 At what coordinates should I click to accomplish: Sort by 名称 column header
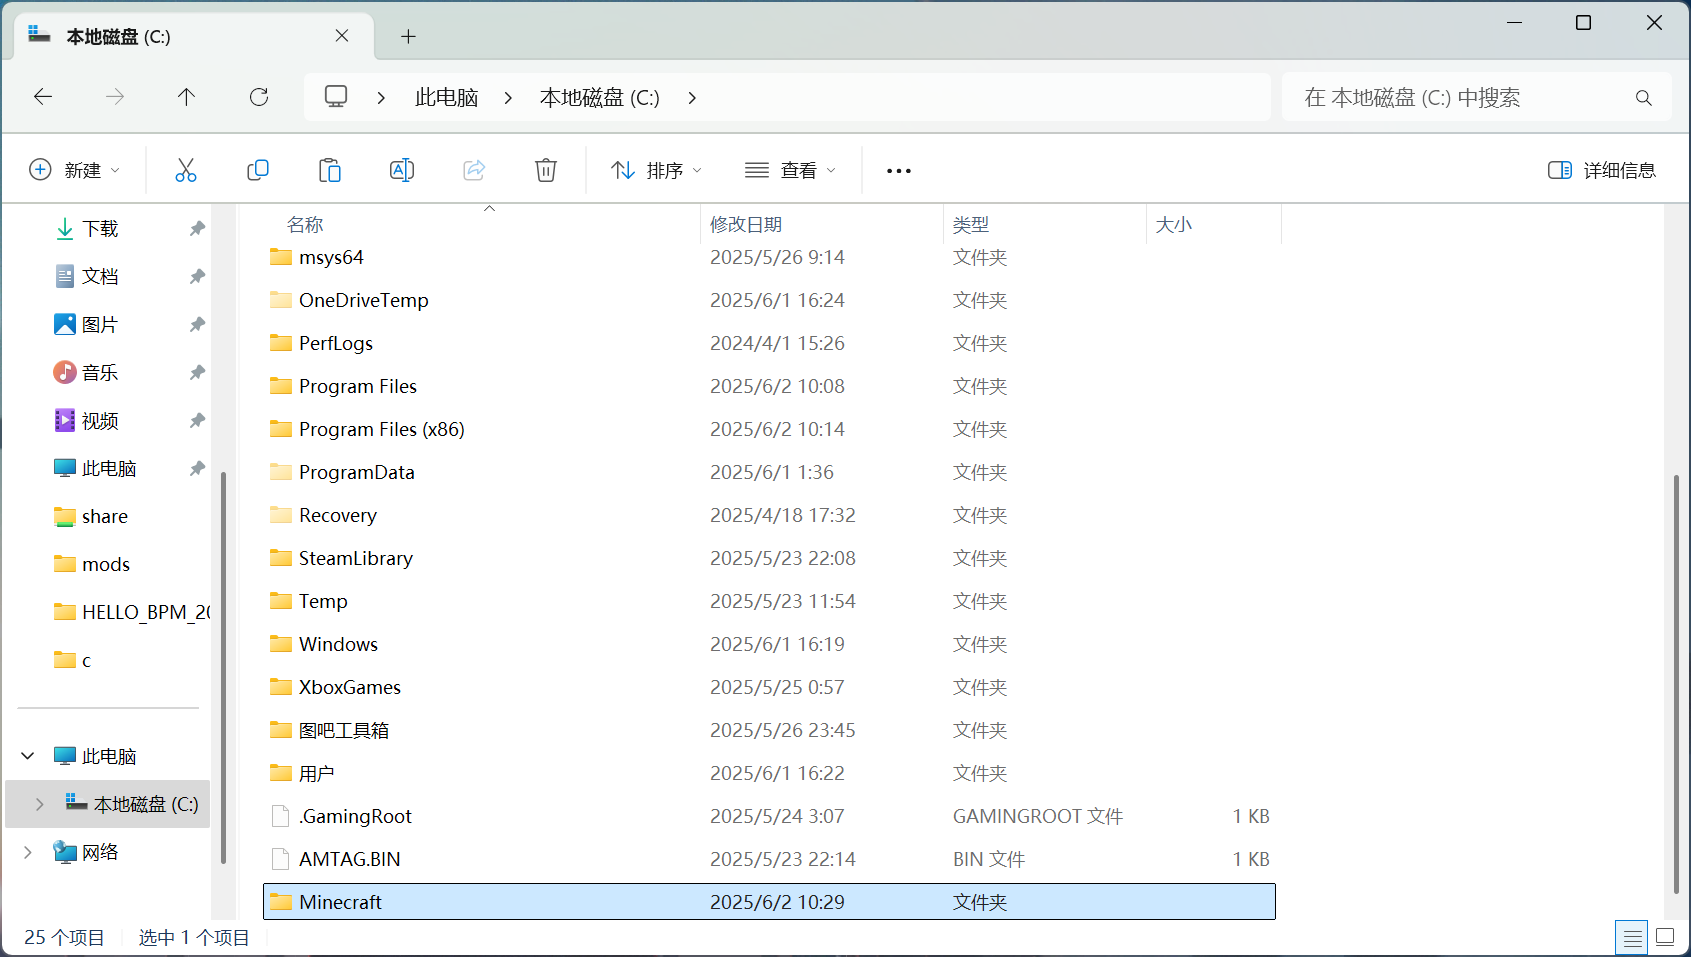pyautogui.click(x=305, y=225)
